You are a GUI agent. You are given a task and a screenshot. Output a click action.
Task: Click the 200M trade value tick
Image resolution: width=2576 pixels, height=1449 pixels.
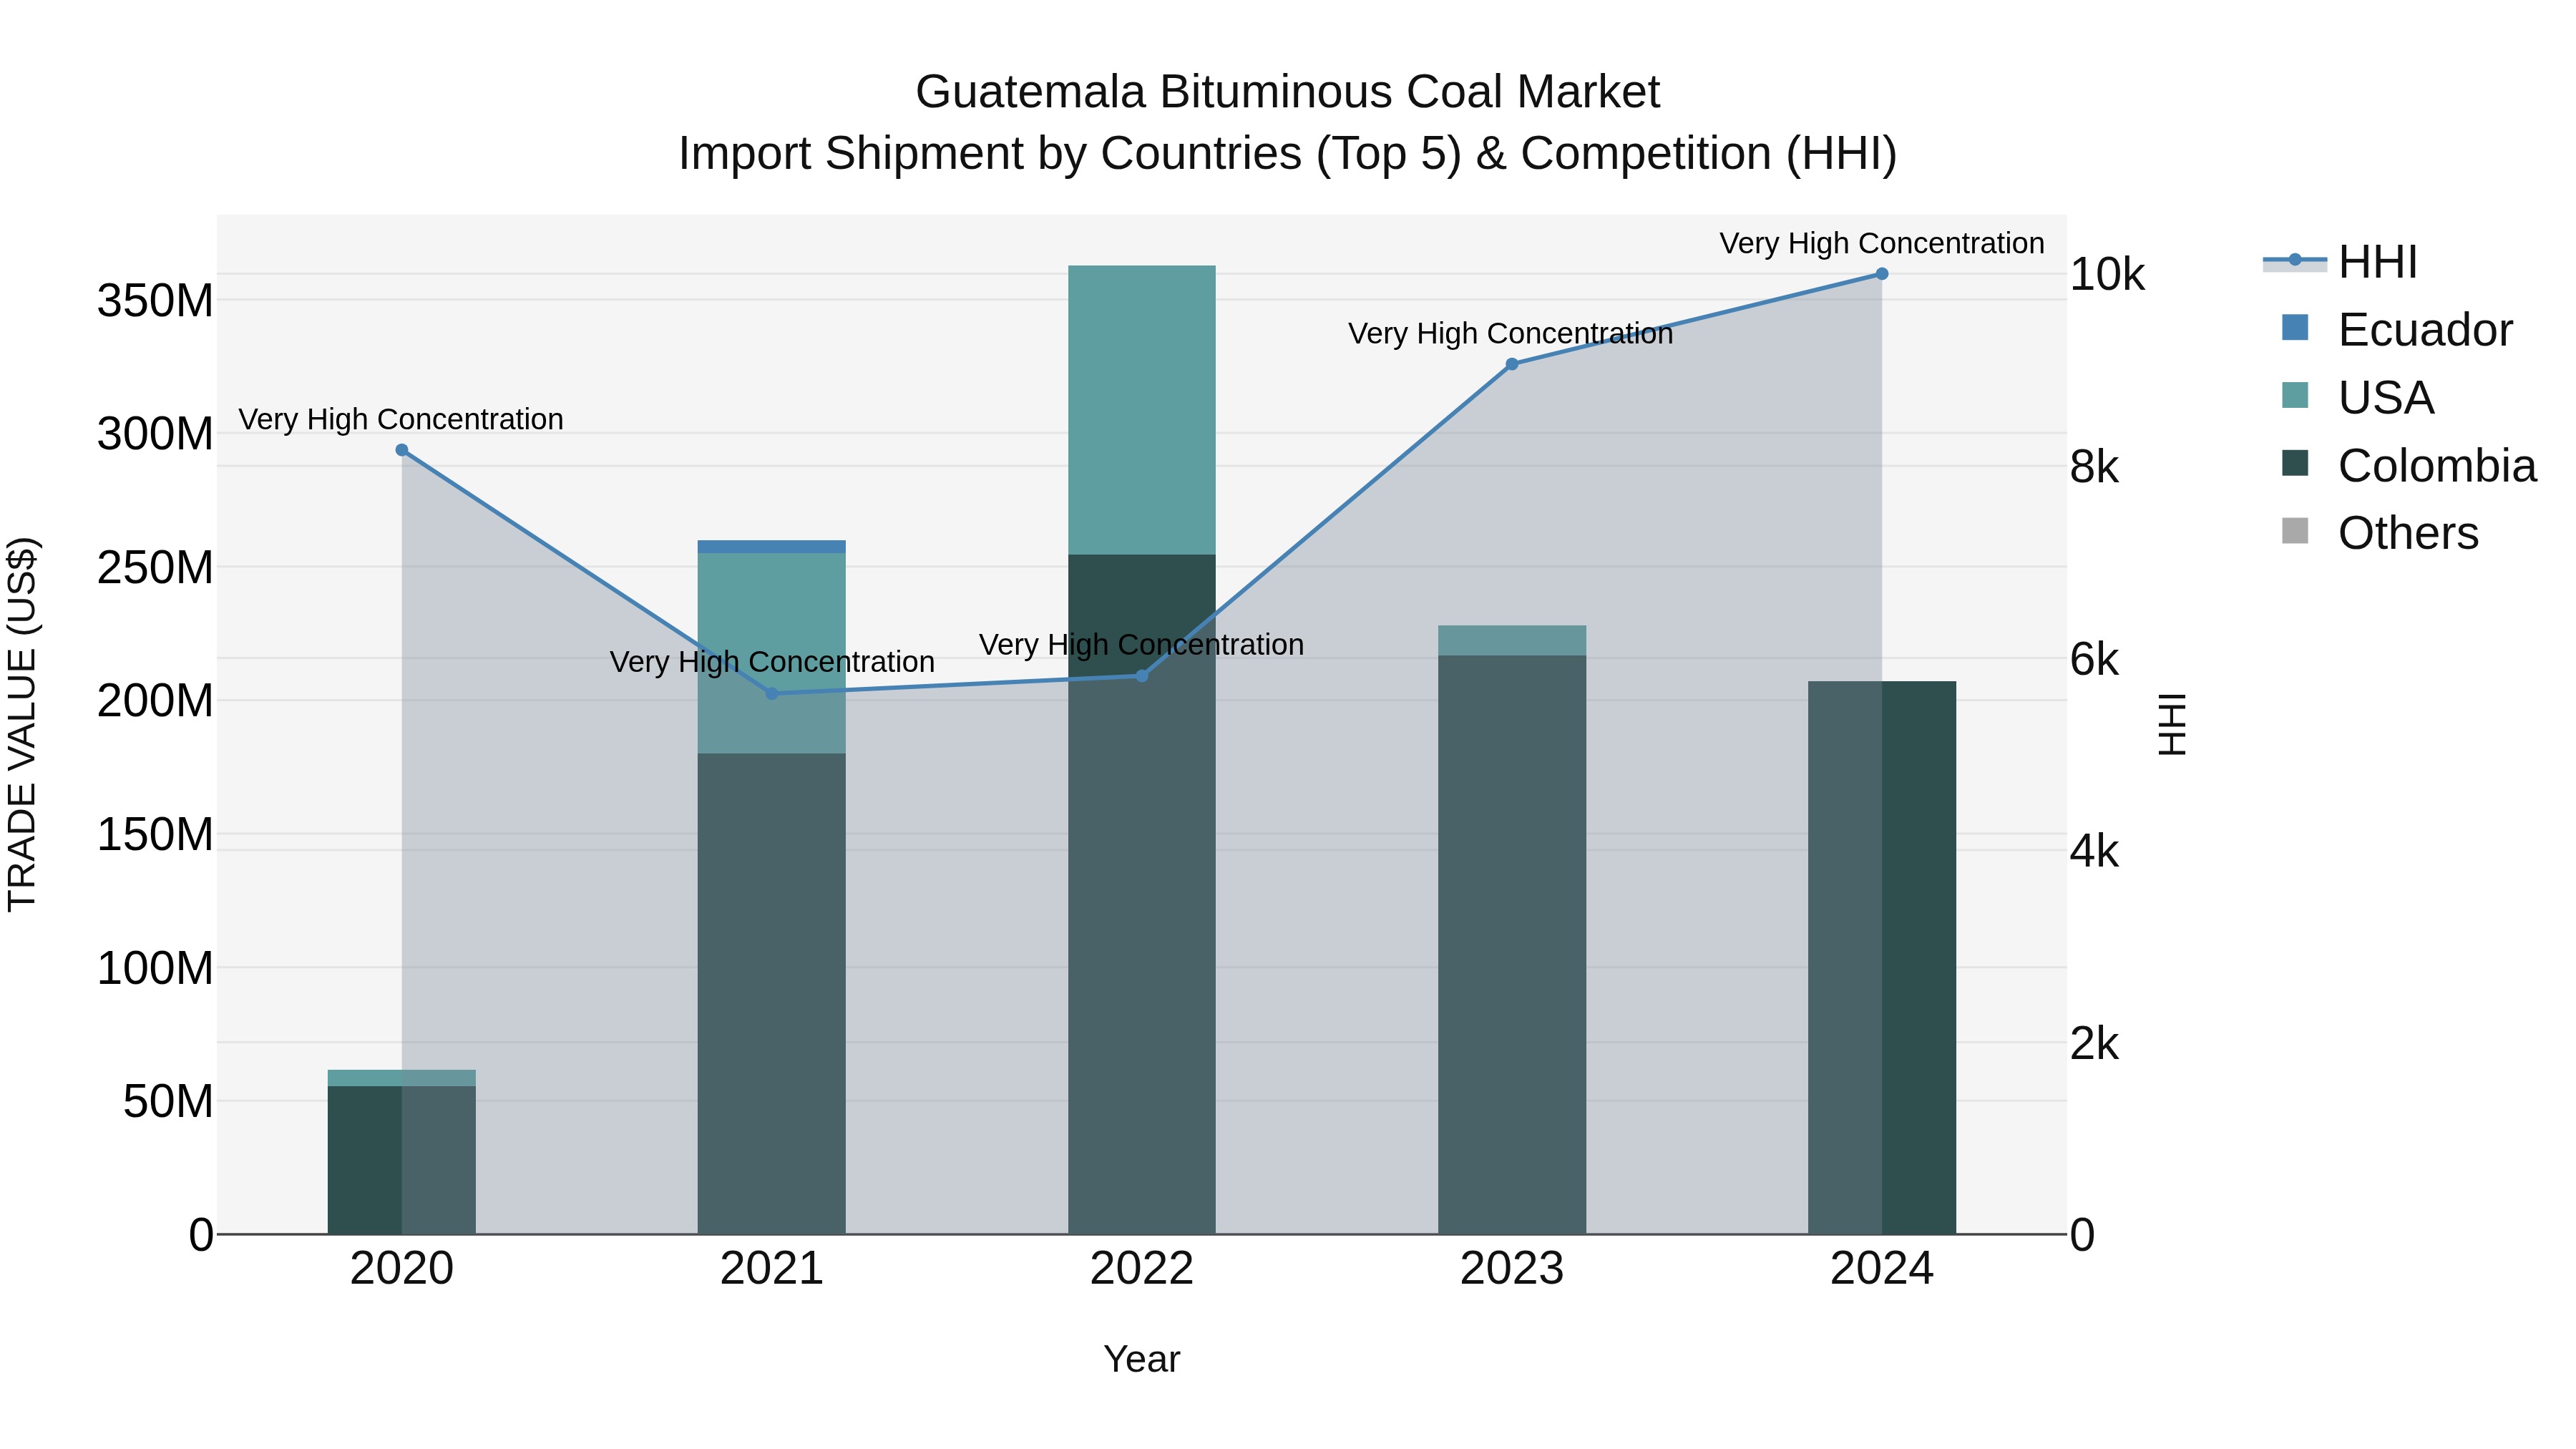point(155,701)
